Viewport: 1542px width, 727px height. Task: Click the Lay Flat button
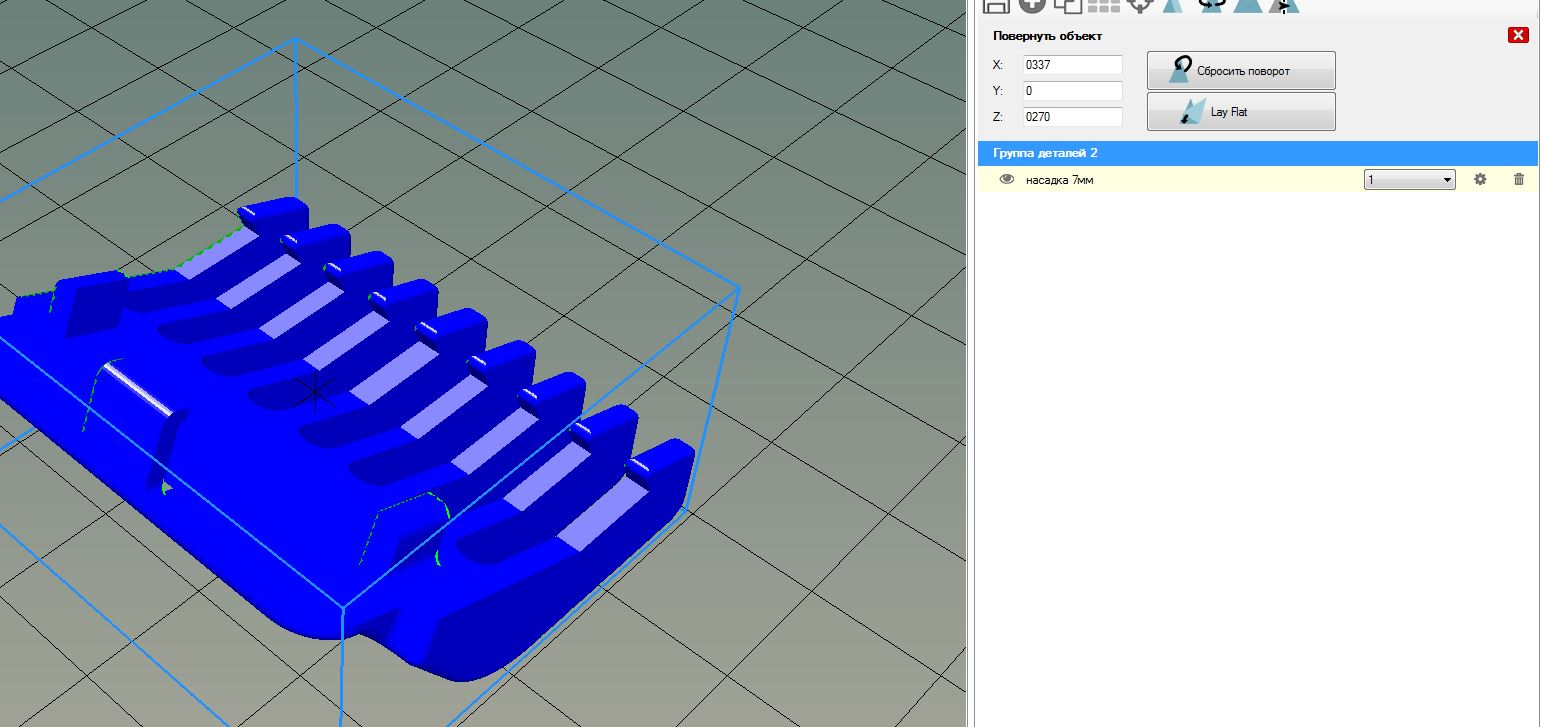tap(1241, 112)
